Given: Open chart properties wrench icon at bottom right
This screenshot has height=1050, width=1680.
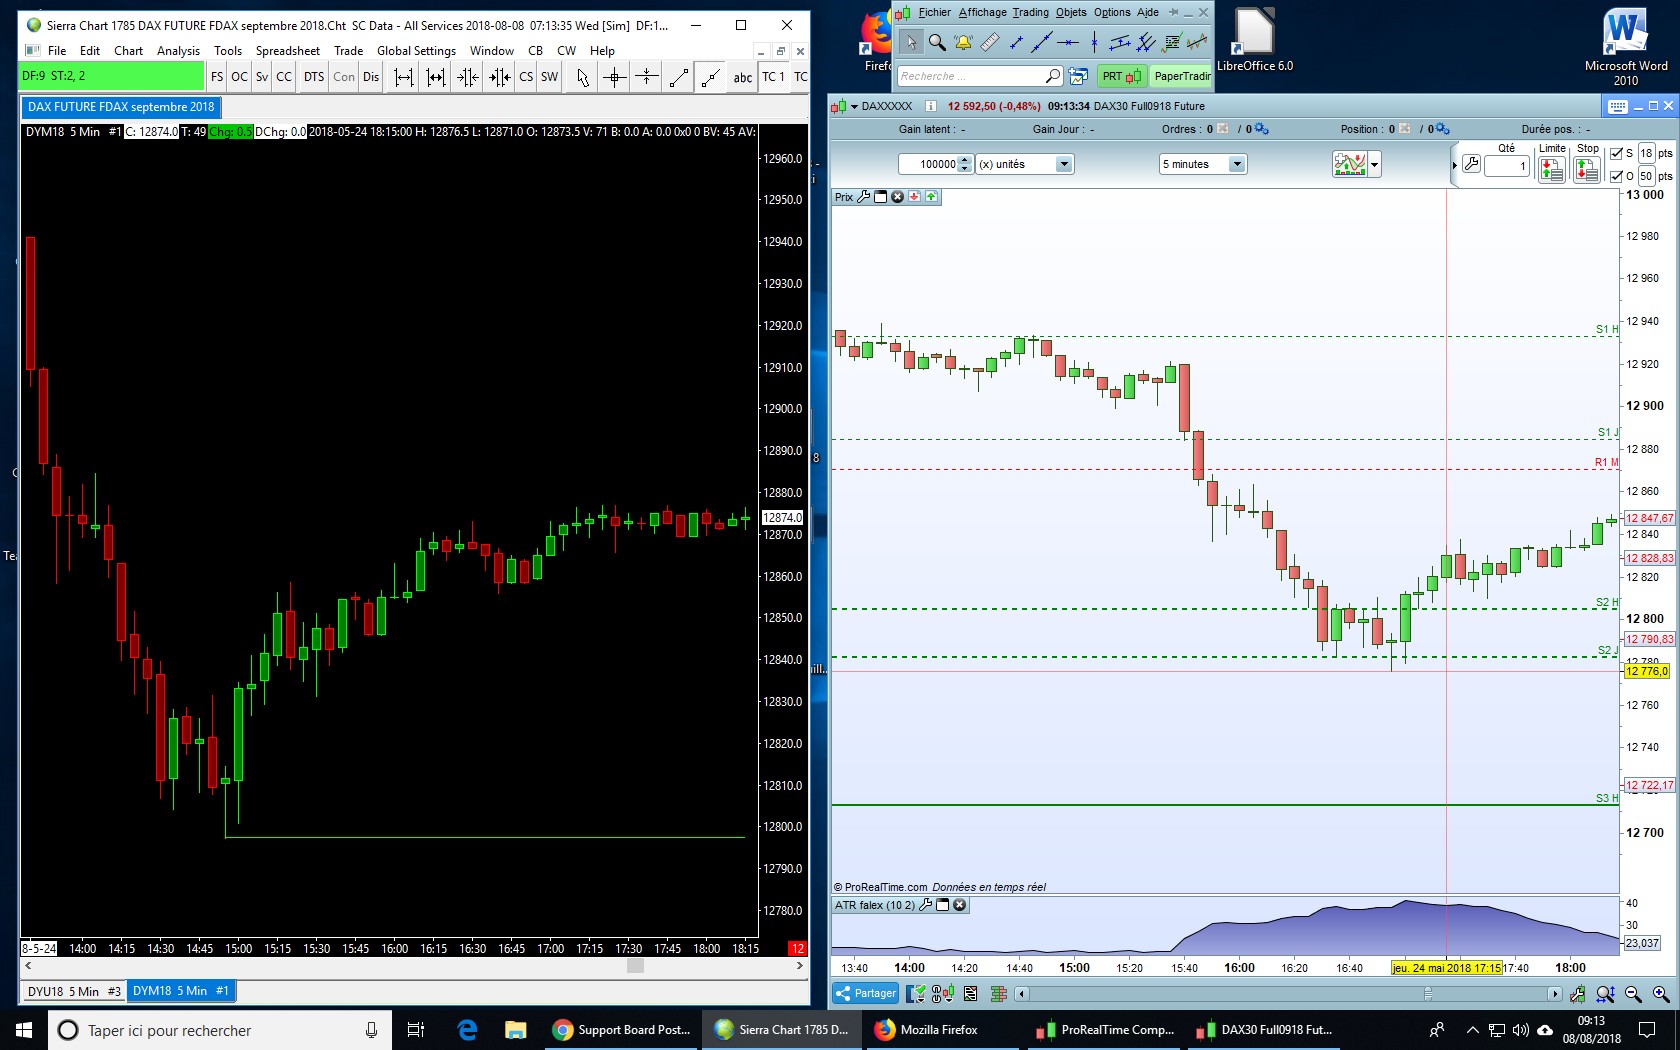Looking at the screenshot, I should (x=1578, y=994).
